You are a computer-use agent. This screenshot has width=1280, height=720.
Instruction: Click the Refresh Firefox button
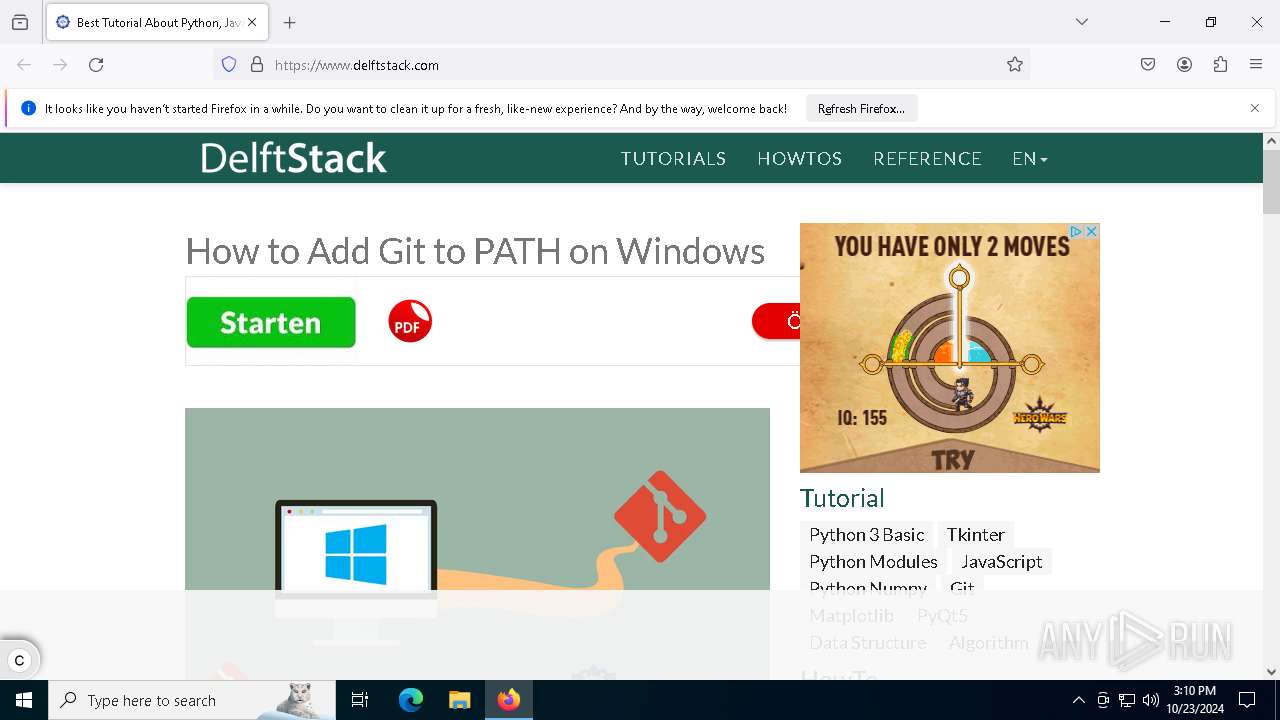click(861, 108)
